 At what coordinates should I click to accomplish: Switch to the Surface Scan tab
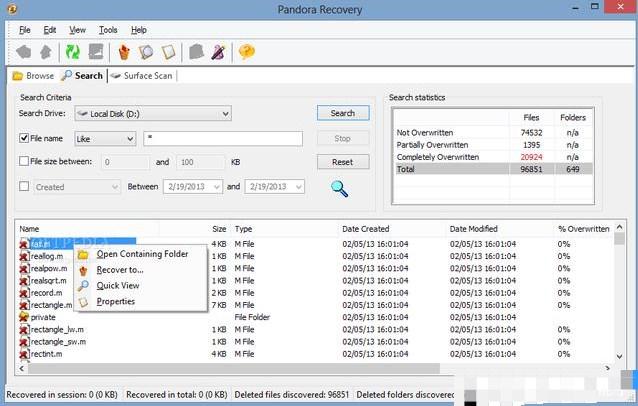(142, 76)
